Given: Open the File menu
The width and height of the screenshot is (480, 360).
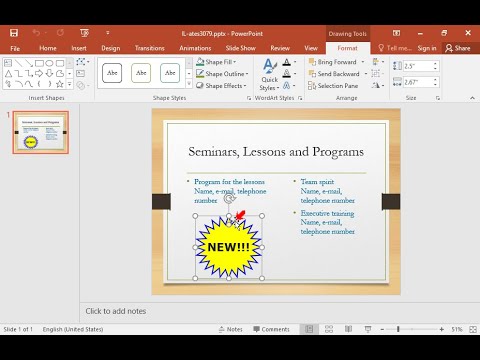Looking at the screenshot, I should pos(15,48).
